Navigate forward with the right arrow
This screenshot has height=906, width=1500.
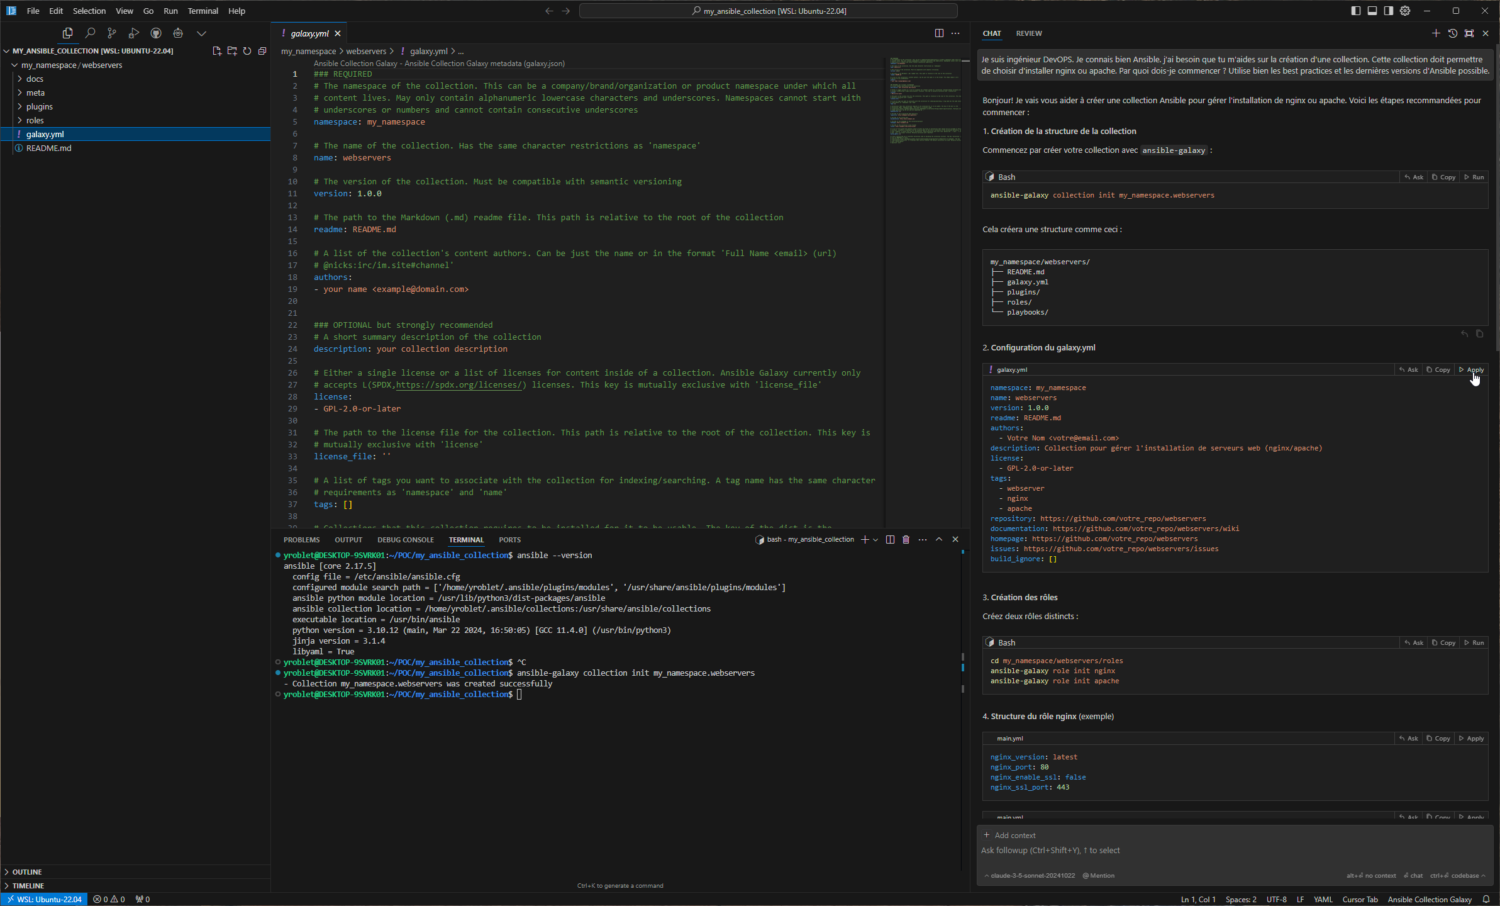(566, 11)
